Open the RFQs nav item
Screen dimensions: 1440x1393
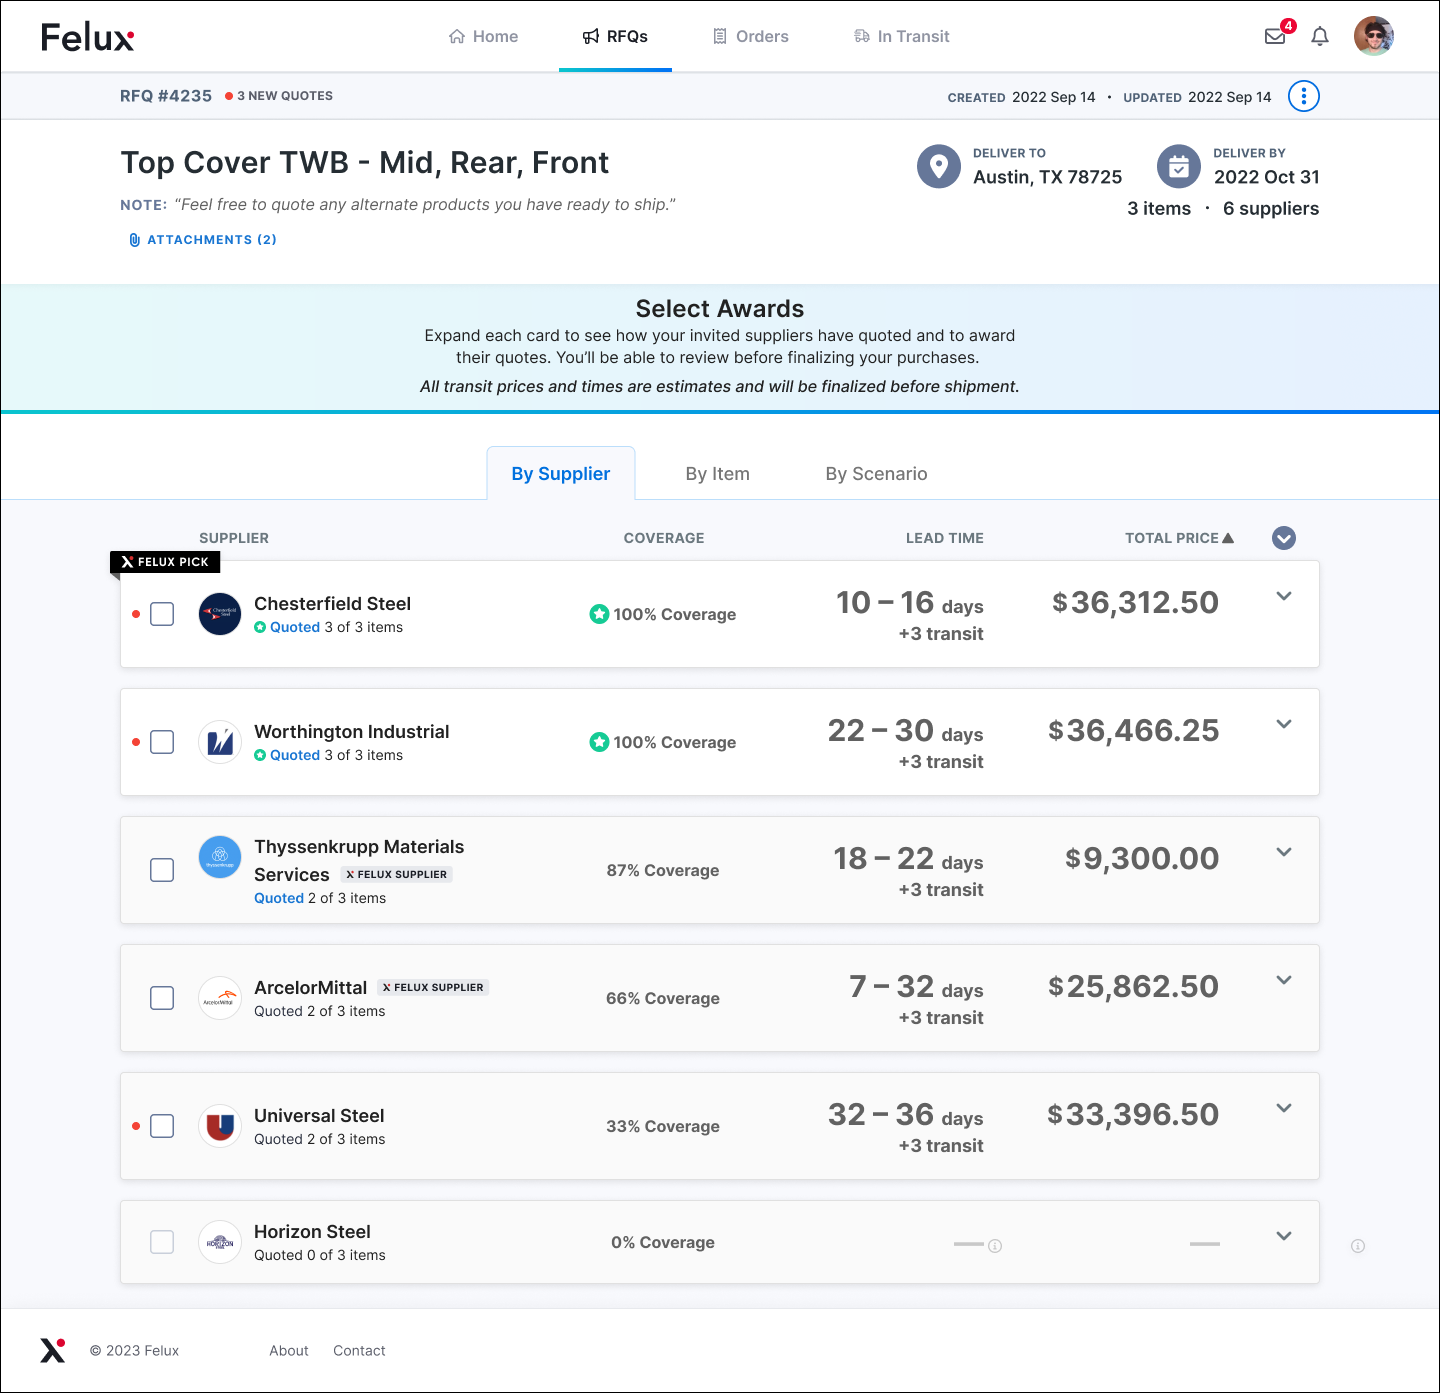click(x=615, y=36)
